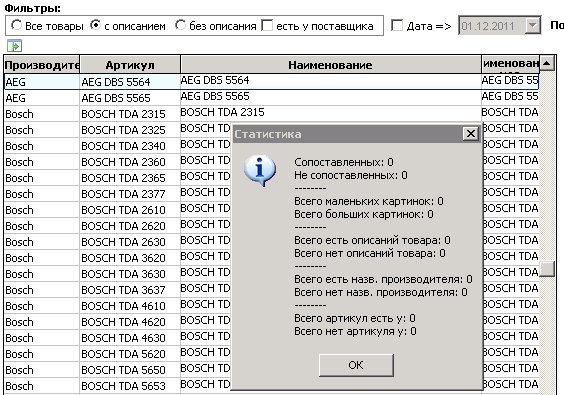The image size is (564, 395).
Task: Click 'Всего маленьких картинок: 0' text
Action: coord(369,201)
